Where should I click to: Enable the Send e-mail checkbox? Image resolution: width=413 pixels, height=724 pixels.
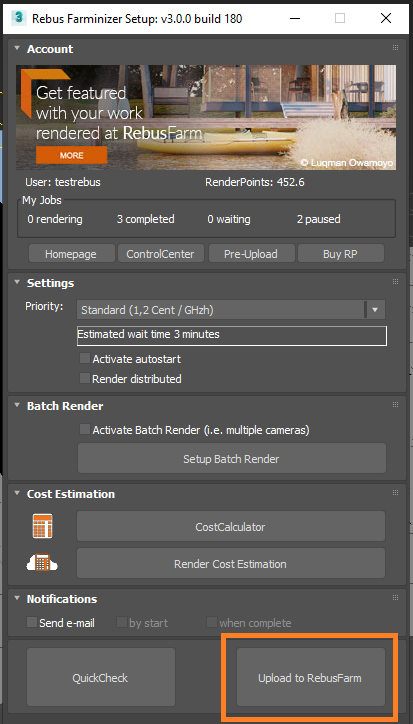pyautogui.click(x=32, y=622)
